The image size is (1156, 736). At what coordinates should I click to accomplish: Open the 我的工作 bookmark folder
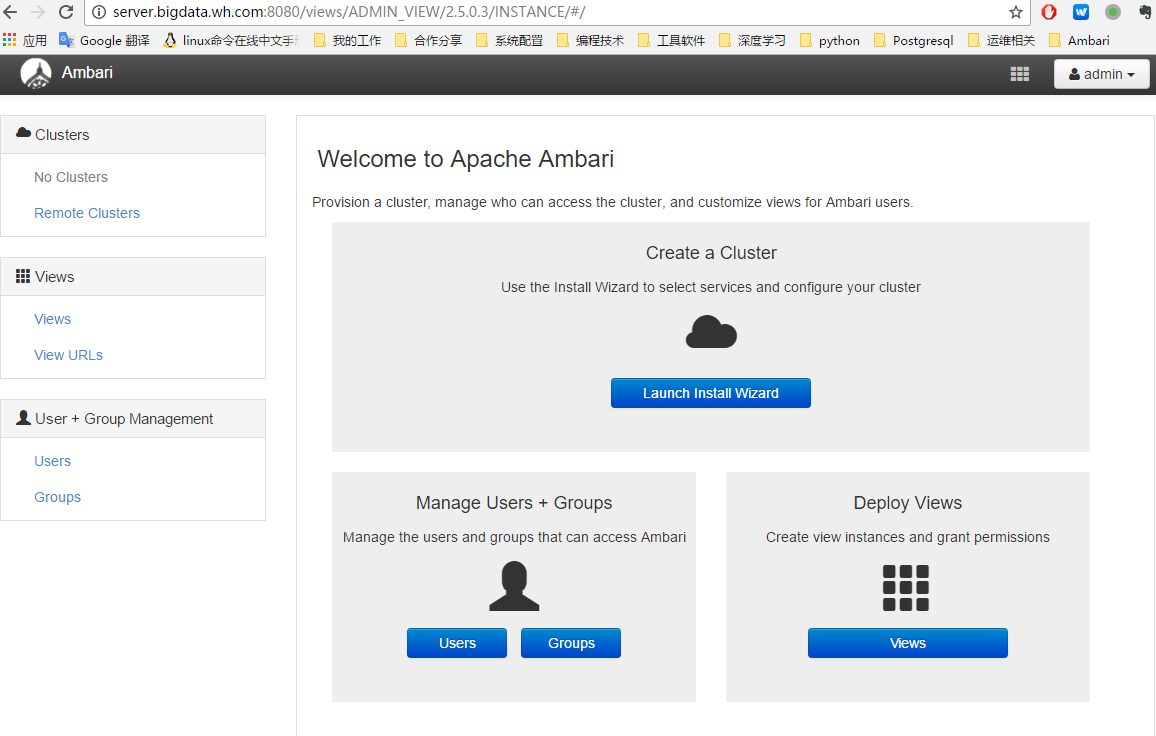point(347,40)
